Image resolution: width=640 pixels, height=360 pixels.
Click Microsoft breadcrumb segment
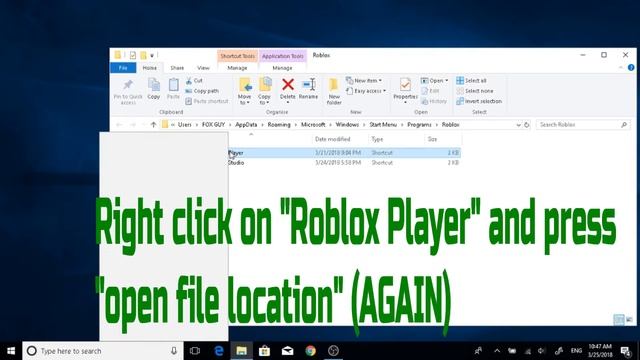(313, 125)
